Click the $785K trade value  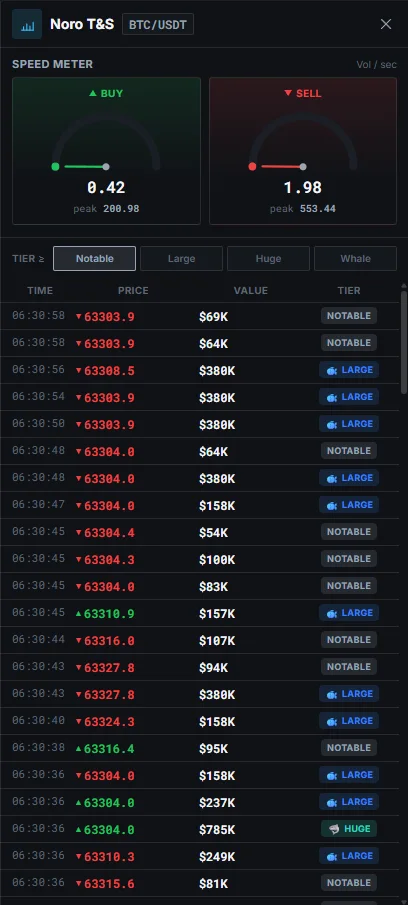[217, 829]
